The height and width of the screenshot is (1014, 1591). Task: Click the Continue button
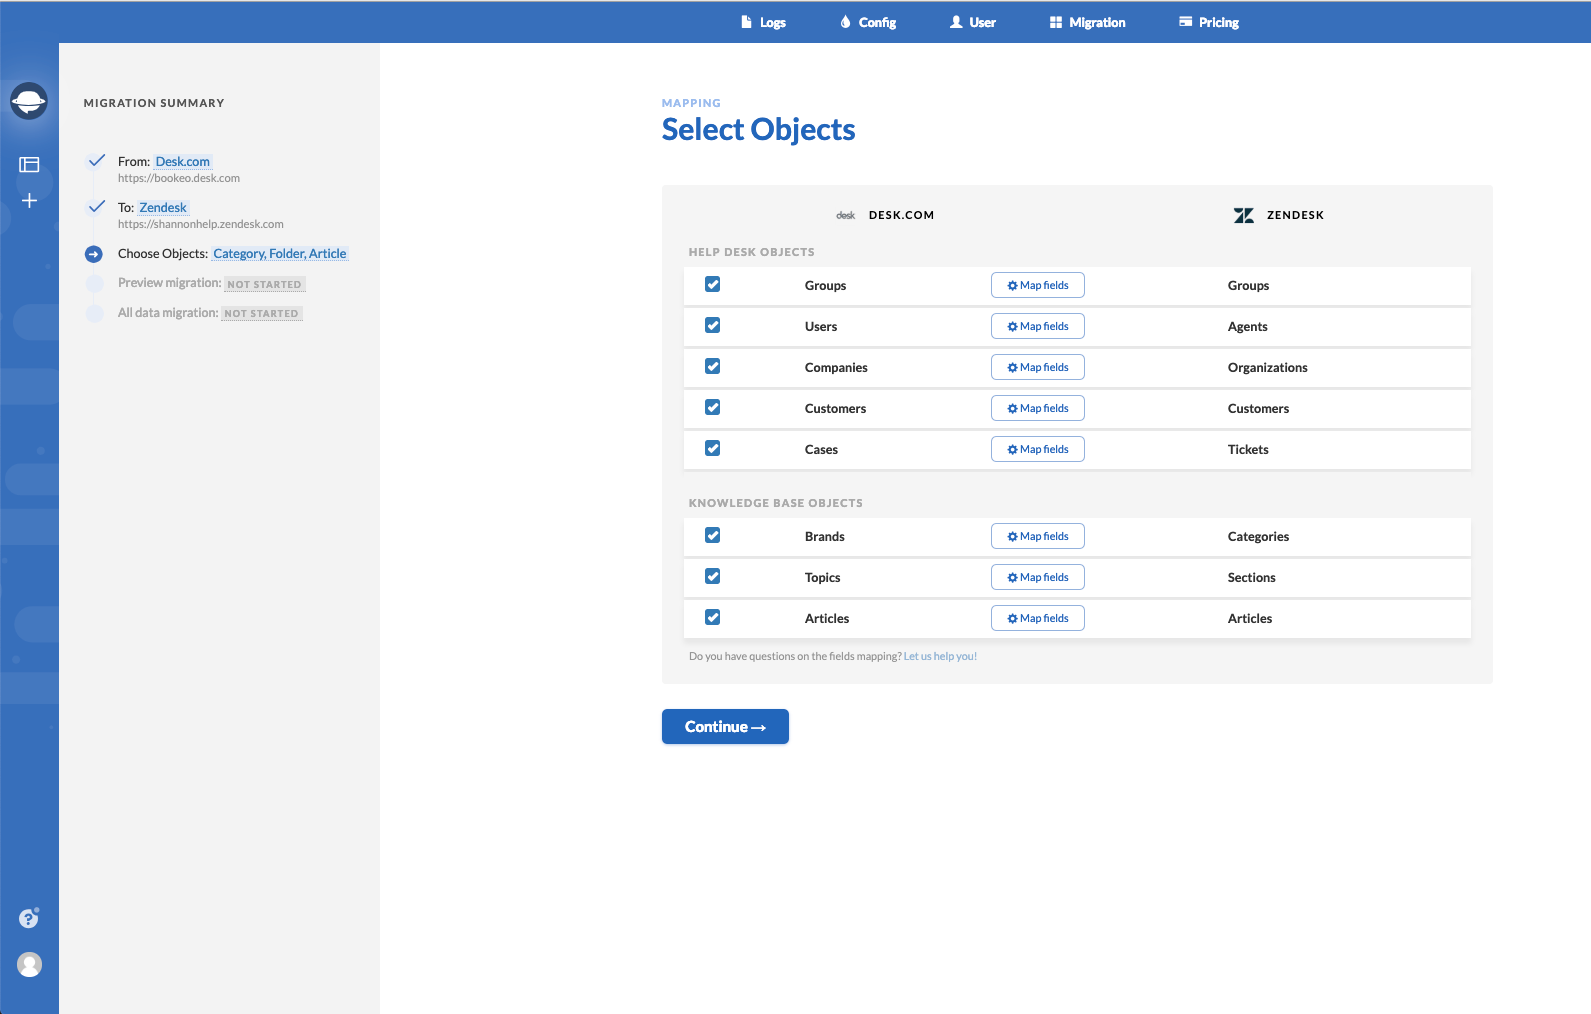(x=725, y=727)
